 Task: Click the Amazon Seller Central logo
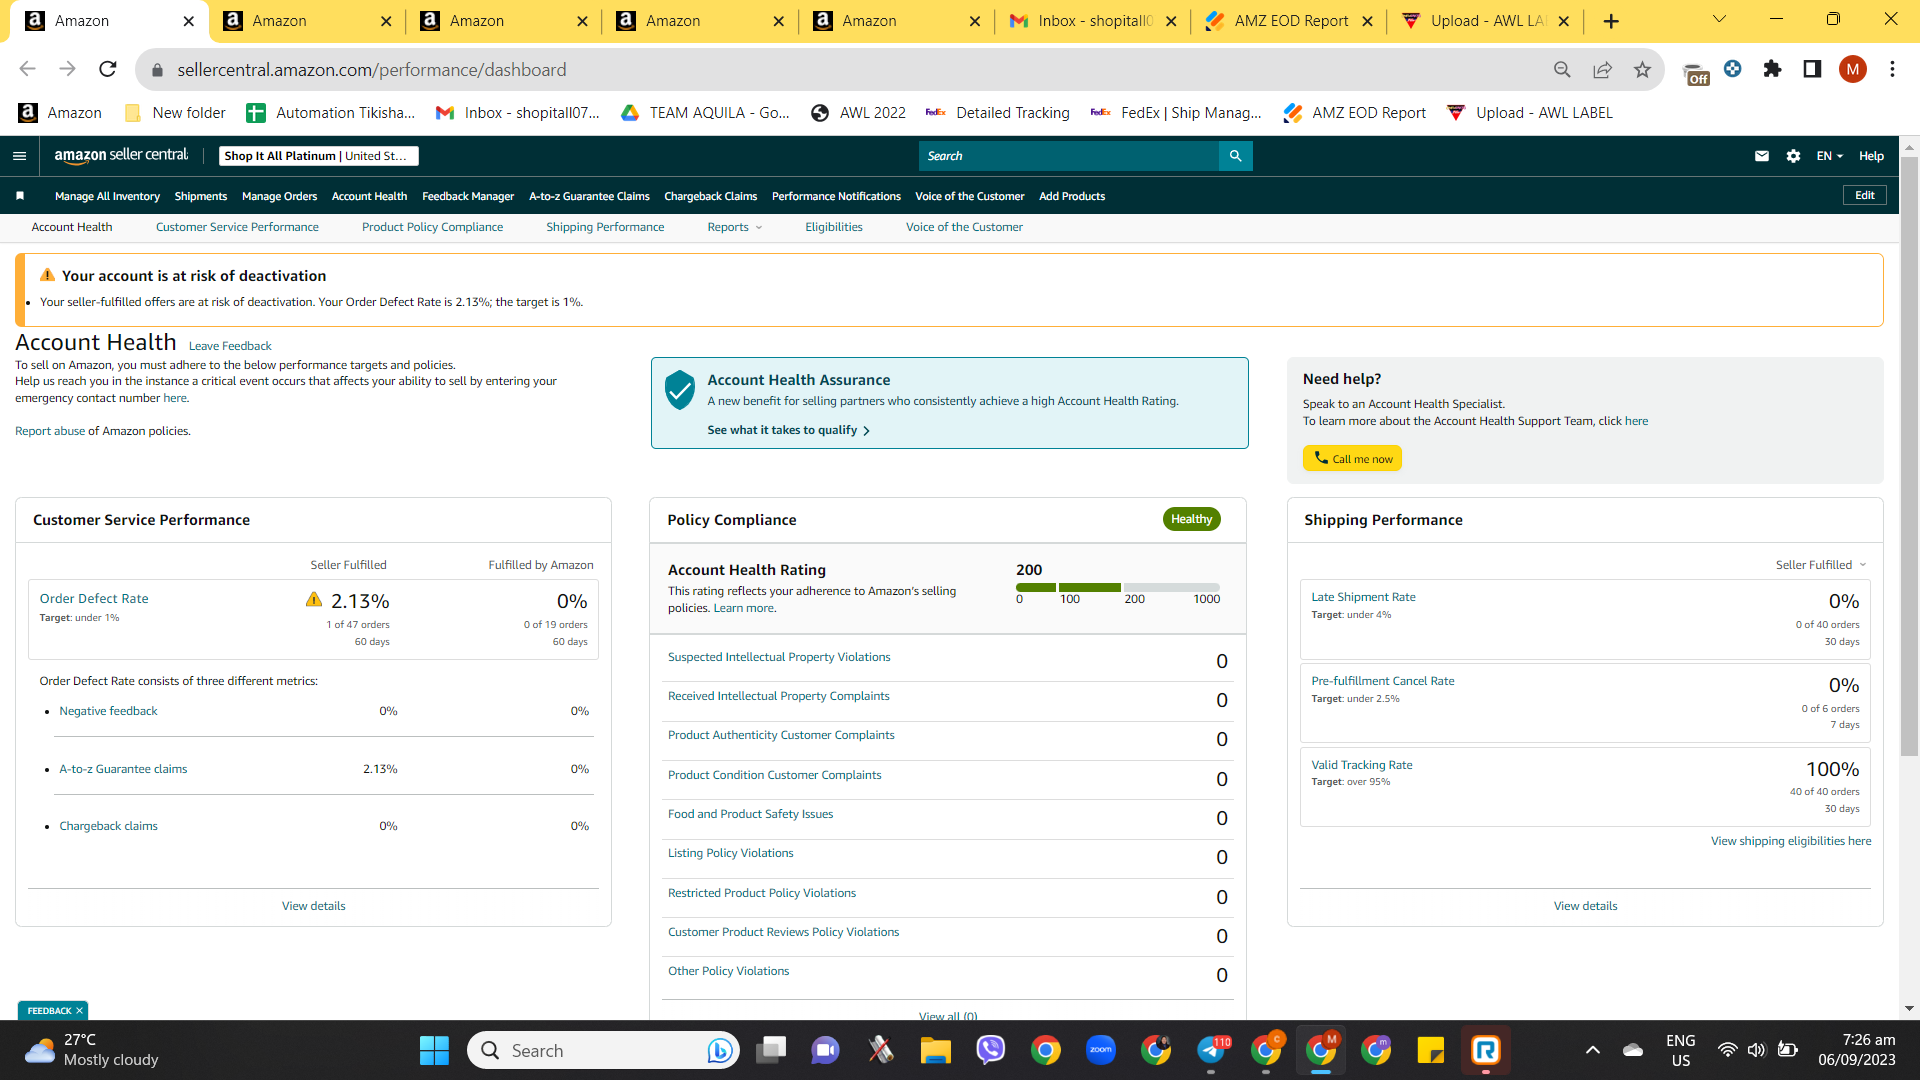[x=121, y=155]
